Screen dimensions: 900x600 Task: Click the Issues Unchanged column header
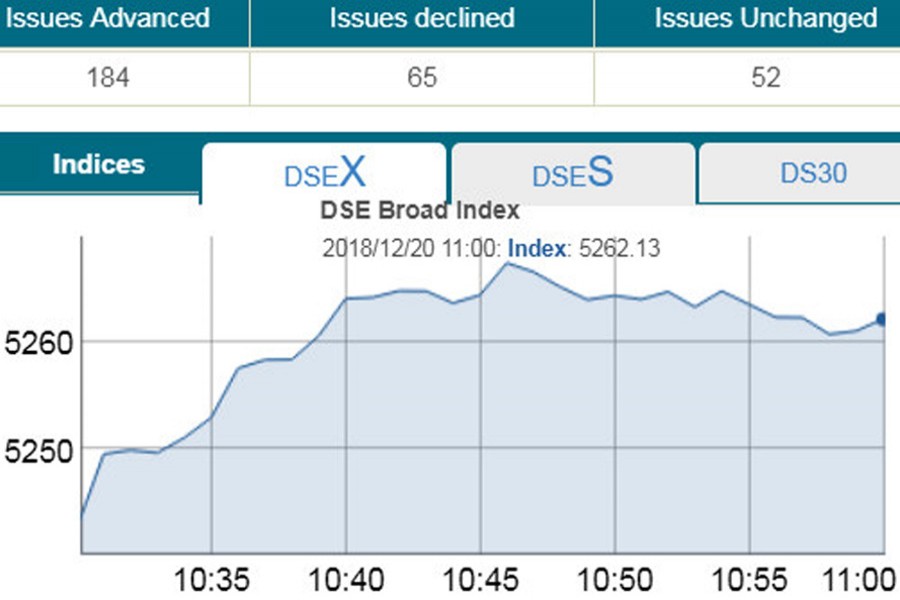tap(766, 18)
